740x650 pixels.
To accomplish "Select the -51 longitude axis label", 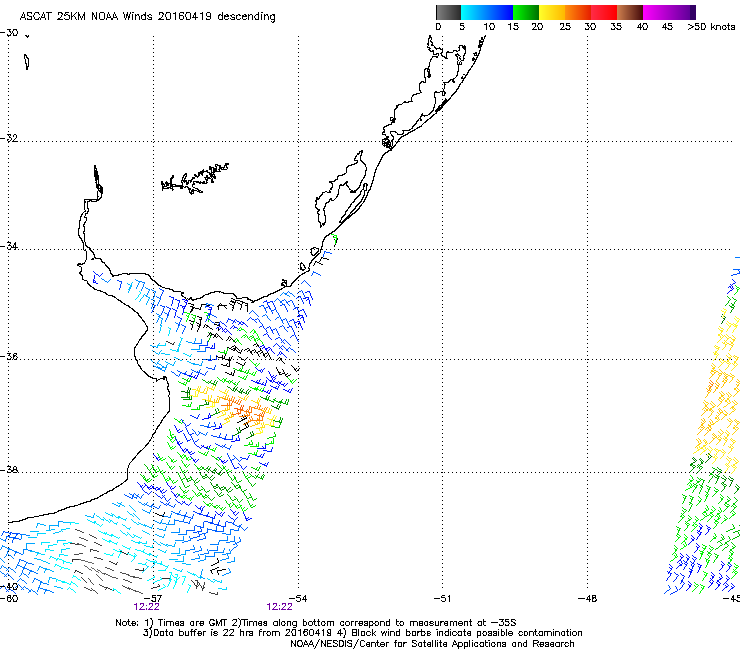I will pyautogui.click(x=442, y=599).
